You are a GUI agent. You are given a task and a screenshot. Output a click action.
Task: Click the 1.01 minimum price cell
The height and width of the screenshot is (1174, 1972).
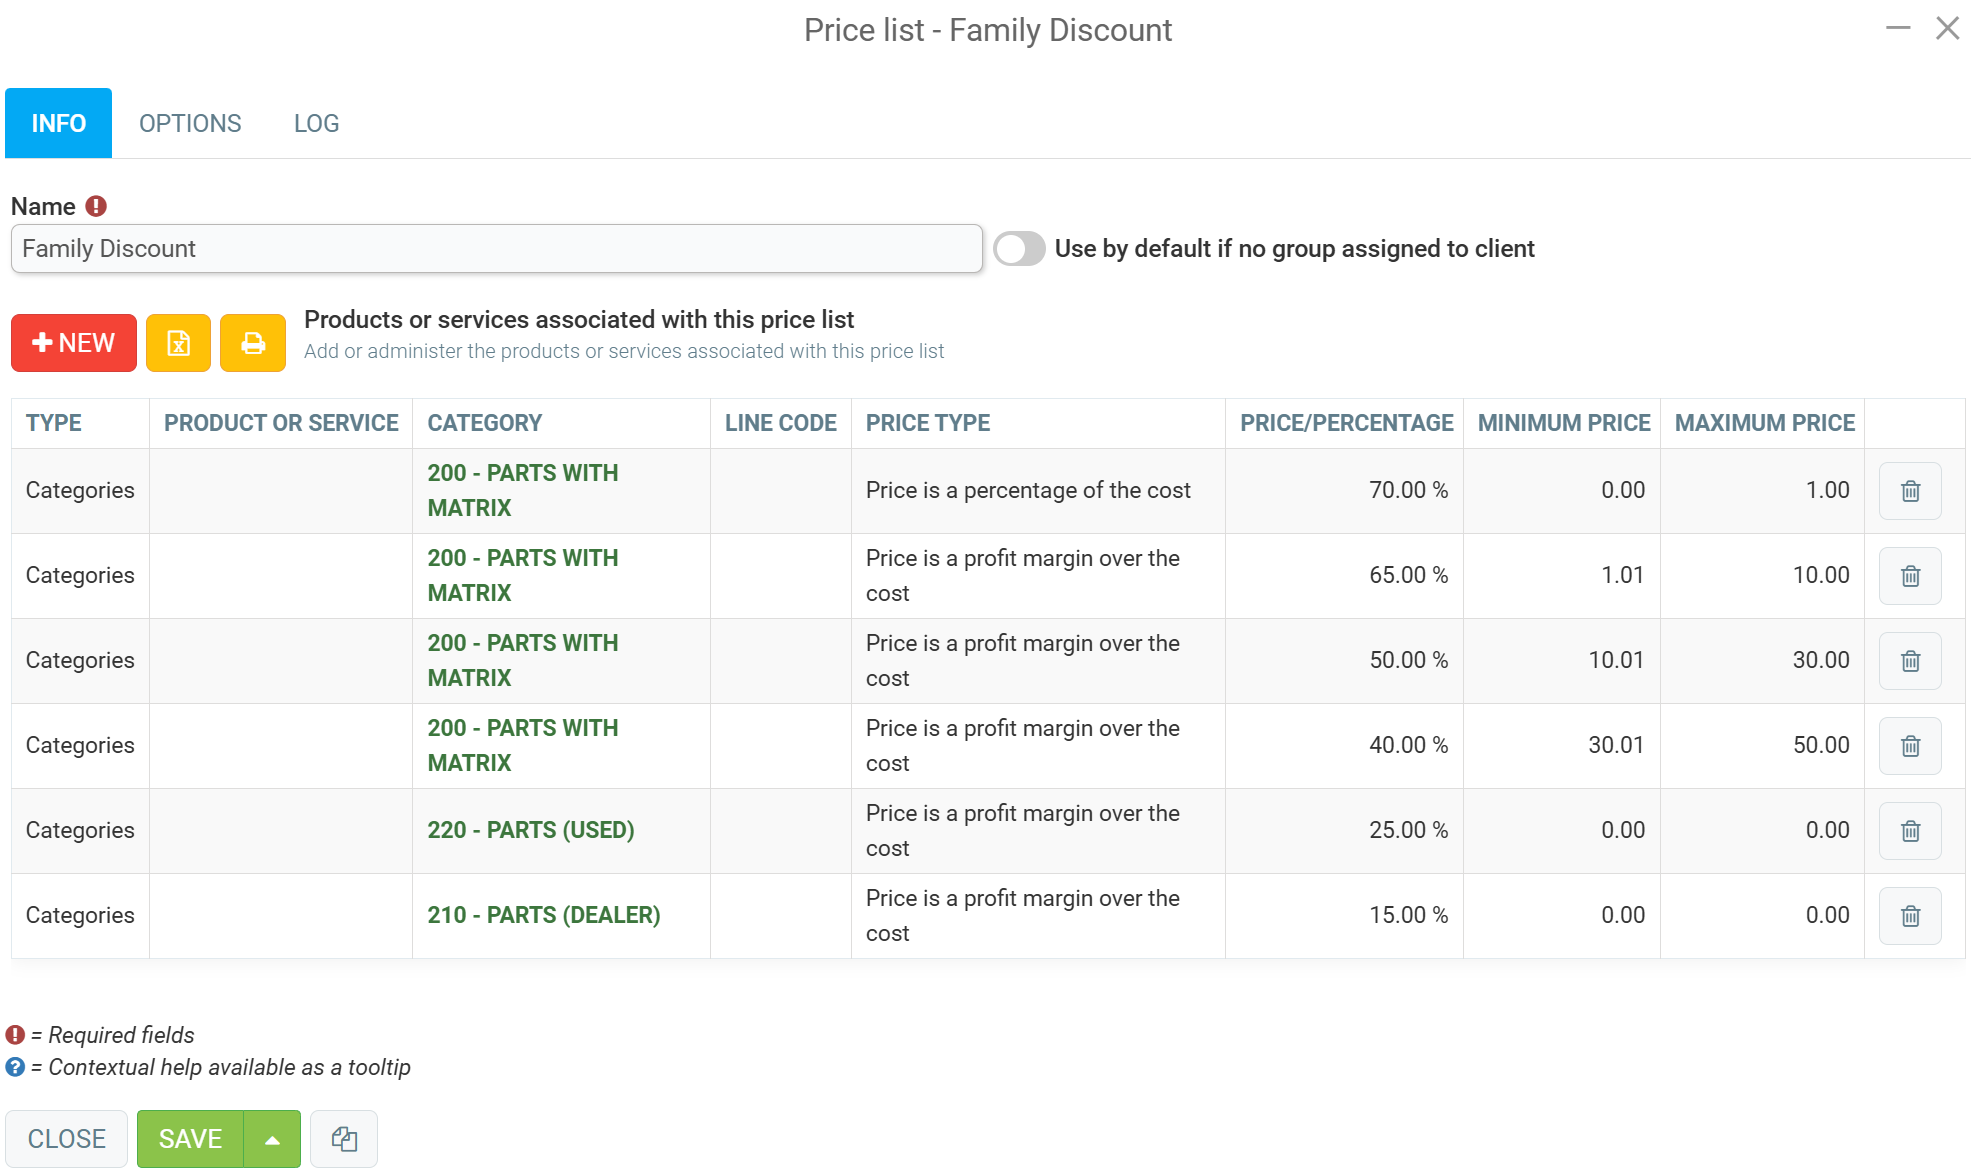pyautogui.click(x=1562, y=576)
